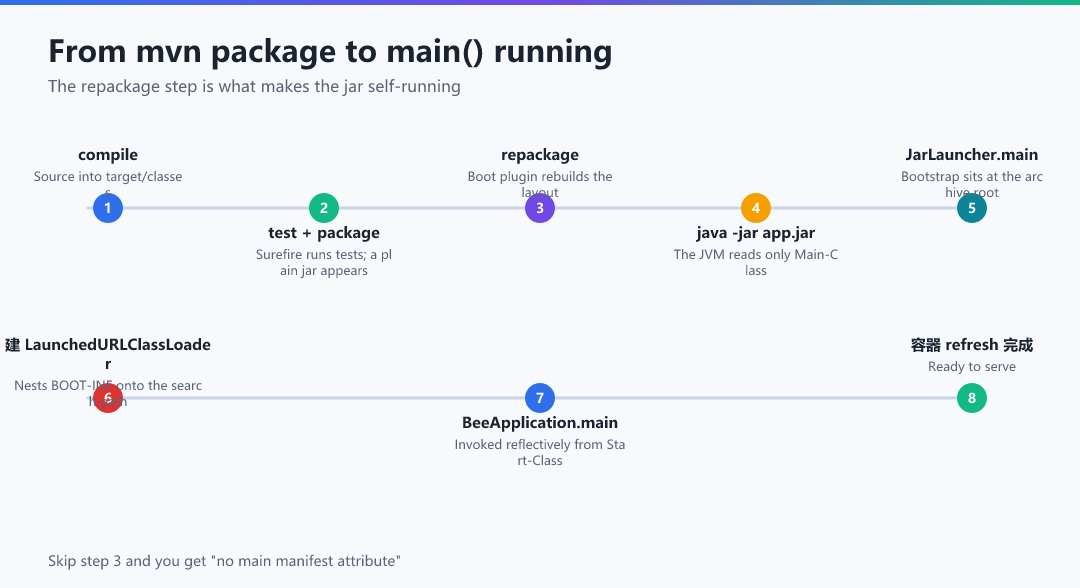This screenshot has height=588, width=1080.
Task: Select step 6 red timeline marker
Action: tap(107, 398)
